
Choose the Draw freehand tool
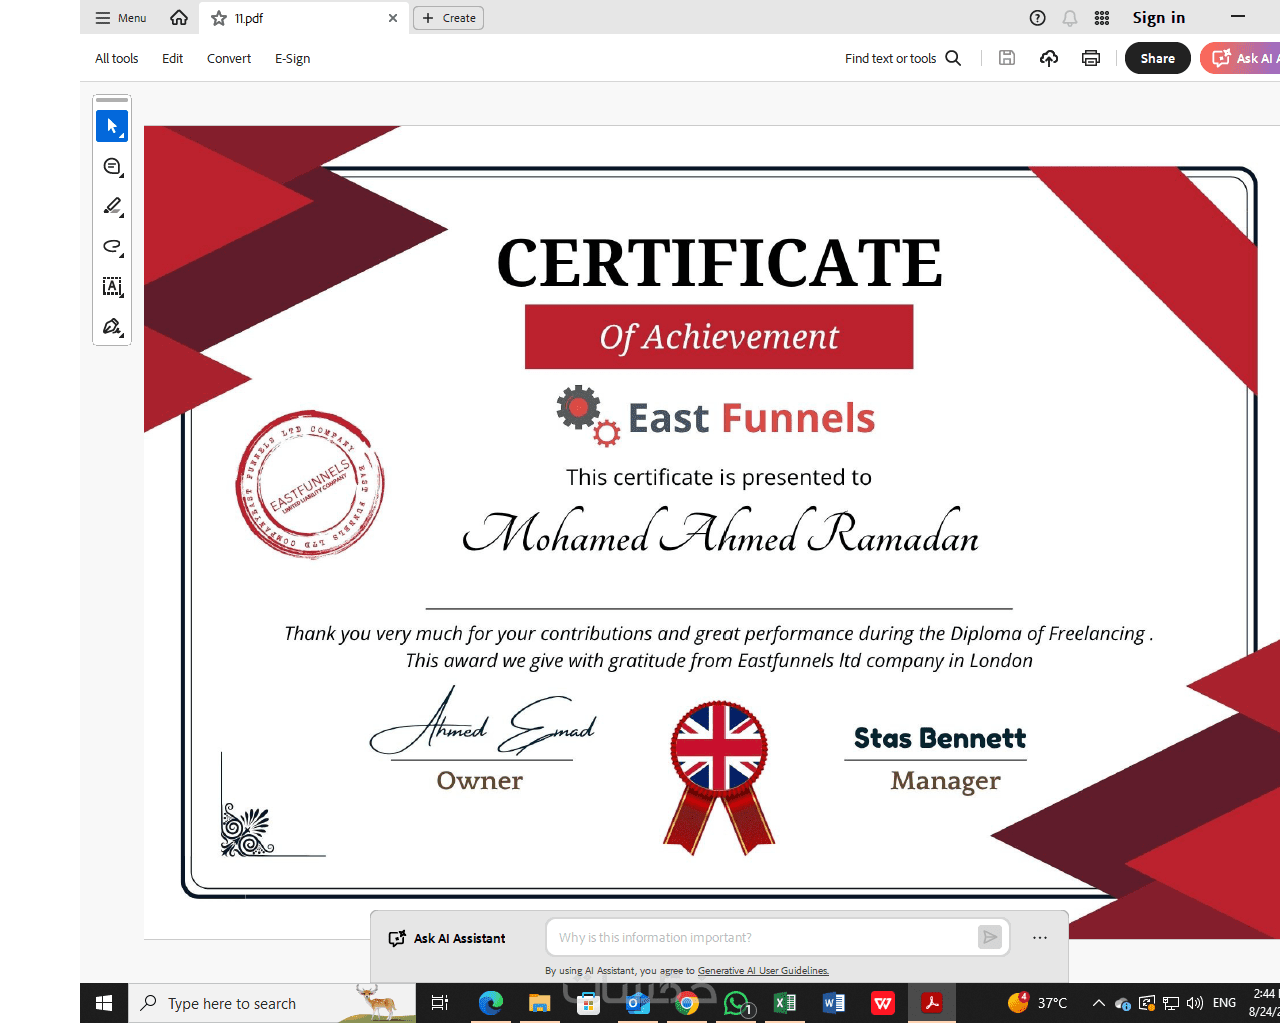pyautogui.click(x=112, y=246)
